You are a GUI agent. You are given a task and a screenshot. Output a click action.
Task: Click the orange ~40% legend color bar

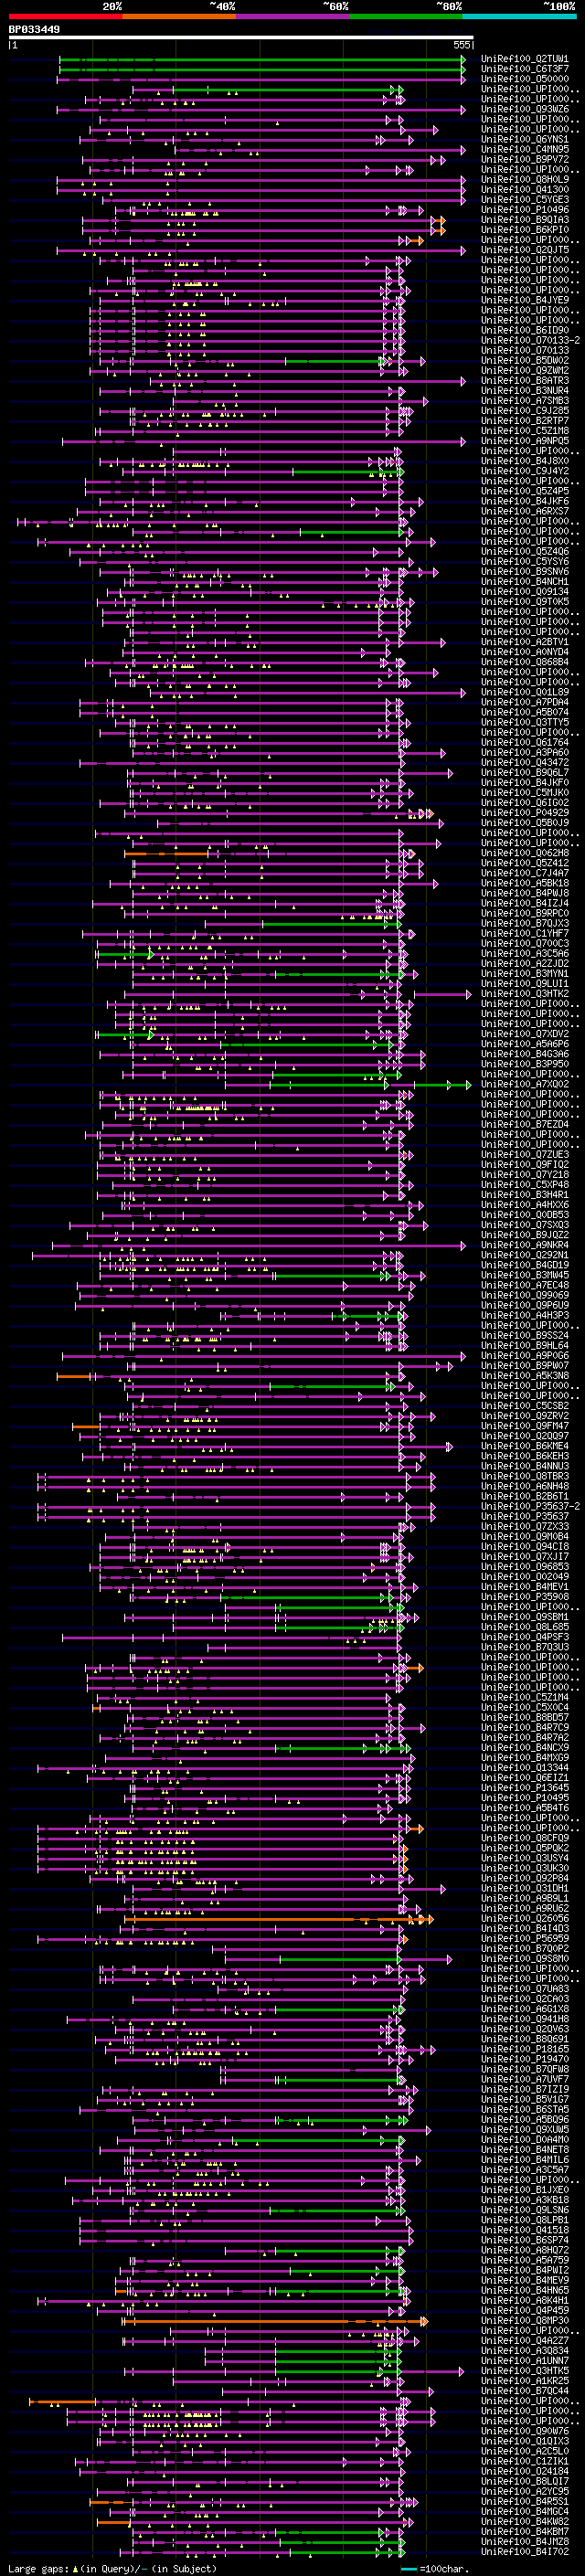click(x=179, y=16)
